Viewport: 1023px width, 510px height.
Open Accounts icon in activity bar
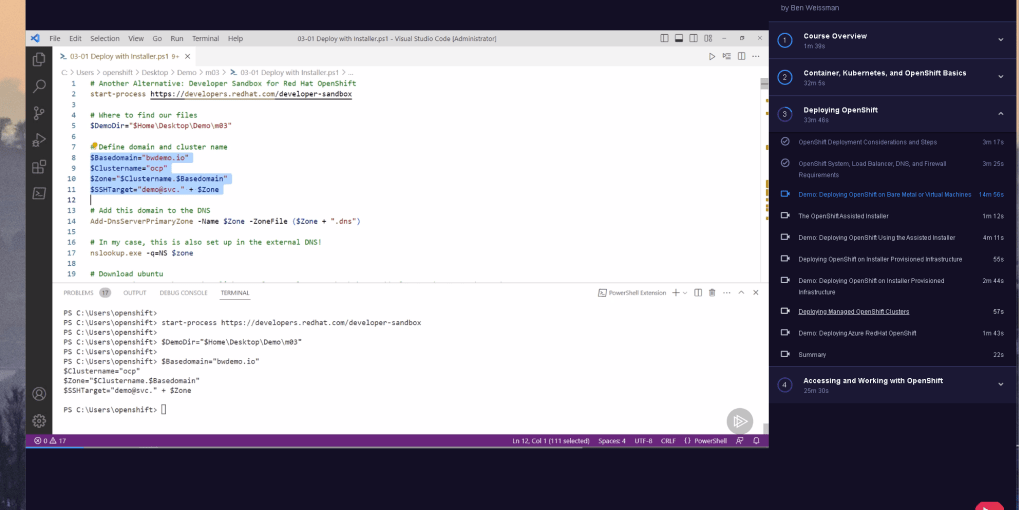pos(39,394)
